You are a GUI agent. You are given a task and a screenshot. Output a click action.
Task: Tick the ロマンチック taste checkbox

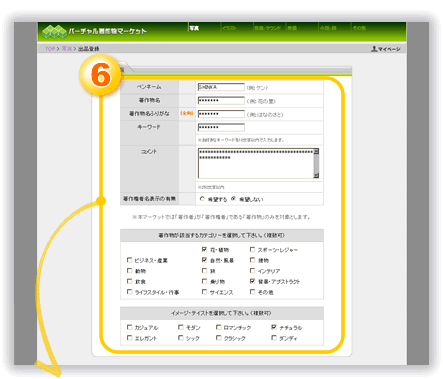pyautogui.click(x=218, y=327)
